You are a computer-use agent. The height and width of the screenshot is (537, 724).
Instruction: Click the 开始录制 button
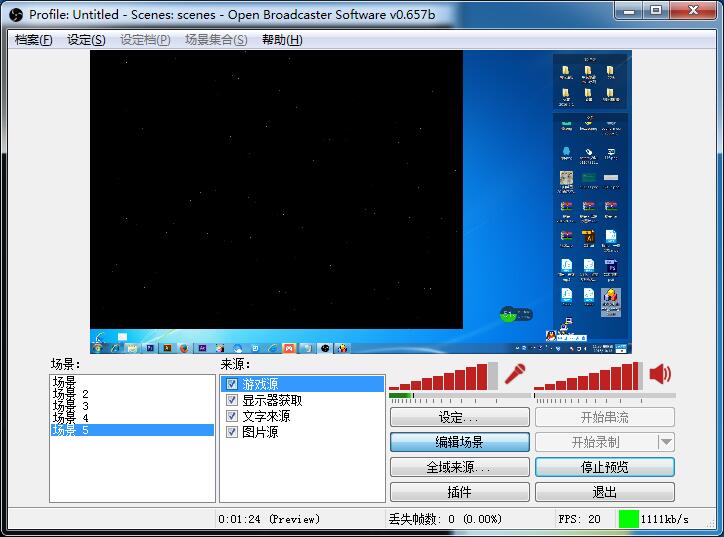click(x=596, y=442)
